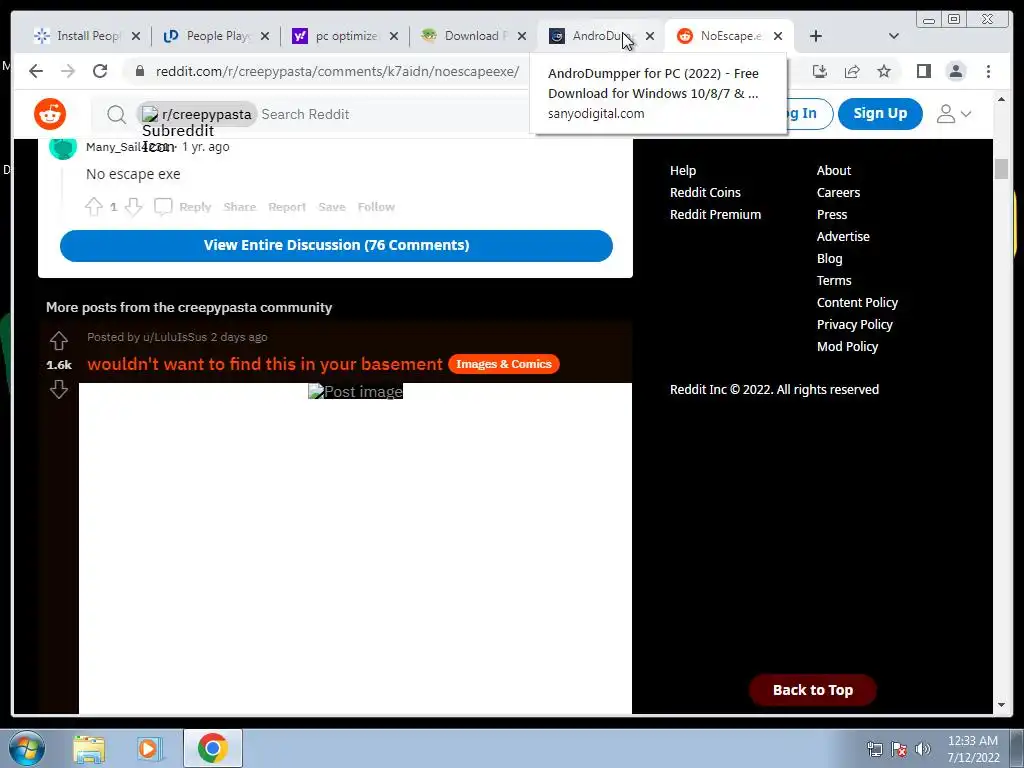Click the Share link under comment
This screenshot has height=768, width=1024.
[240, 207]
